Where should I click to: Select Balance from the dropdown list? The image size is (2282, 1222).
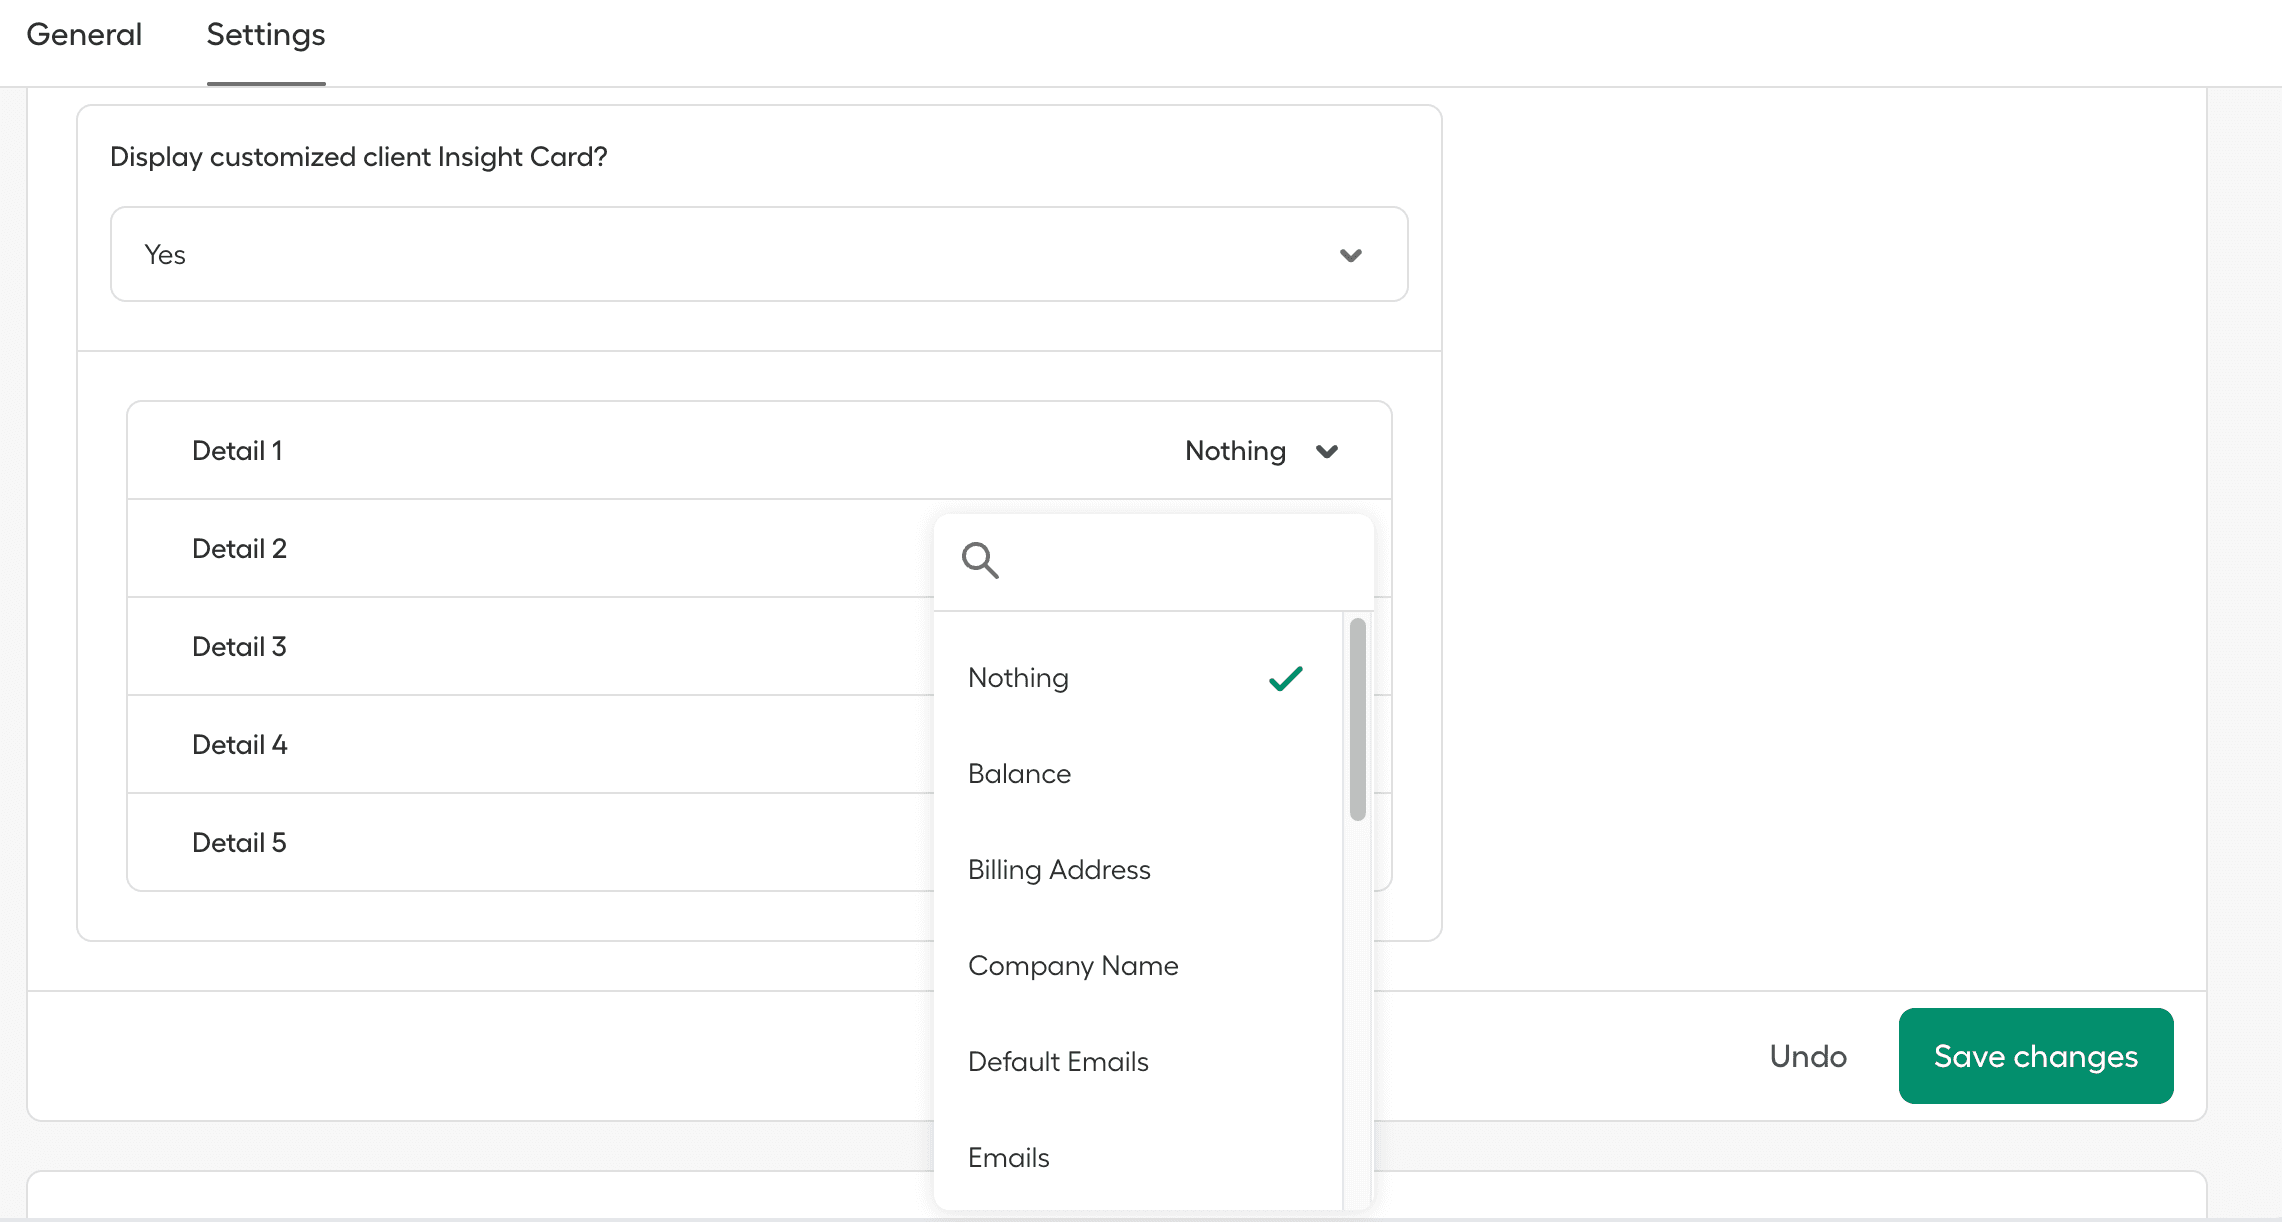[x=1019, y=773]
